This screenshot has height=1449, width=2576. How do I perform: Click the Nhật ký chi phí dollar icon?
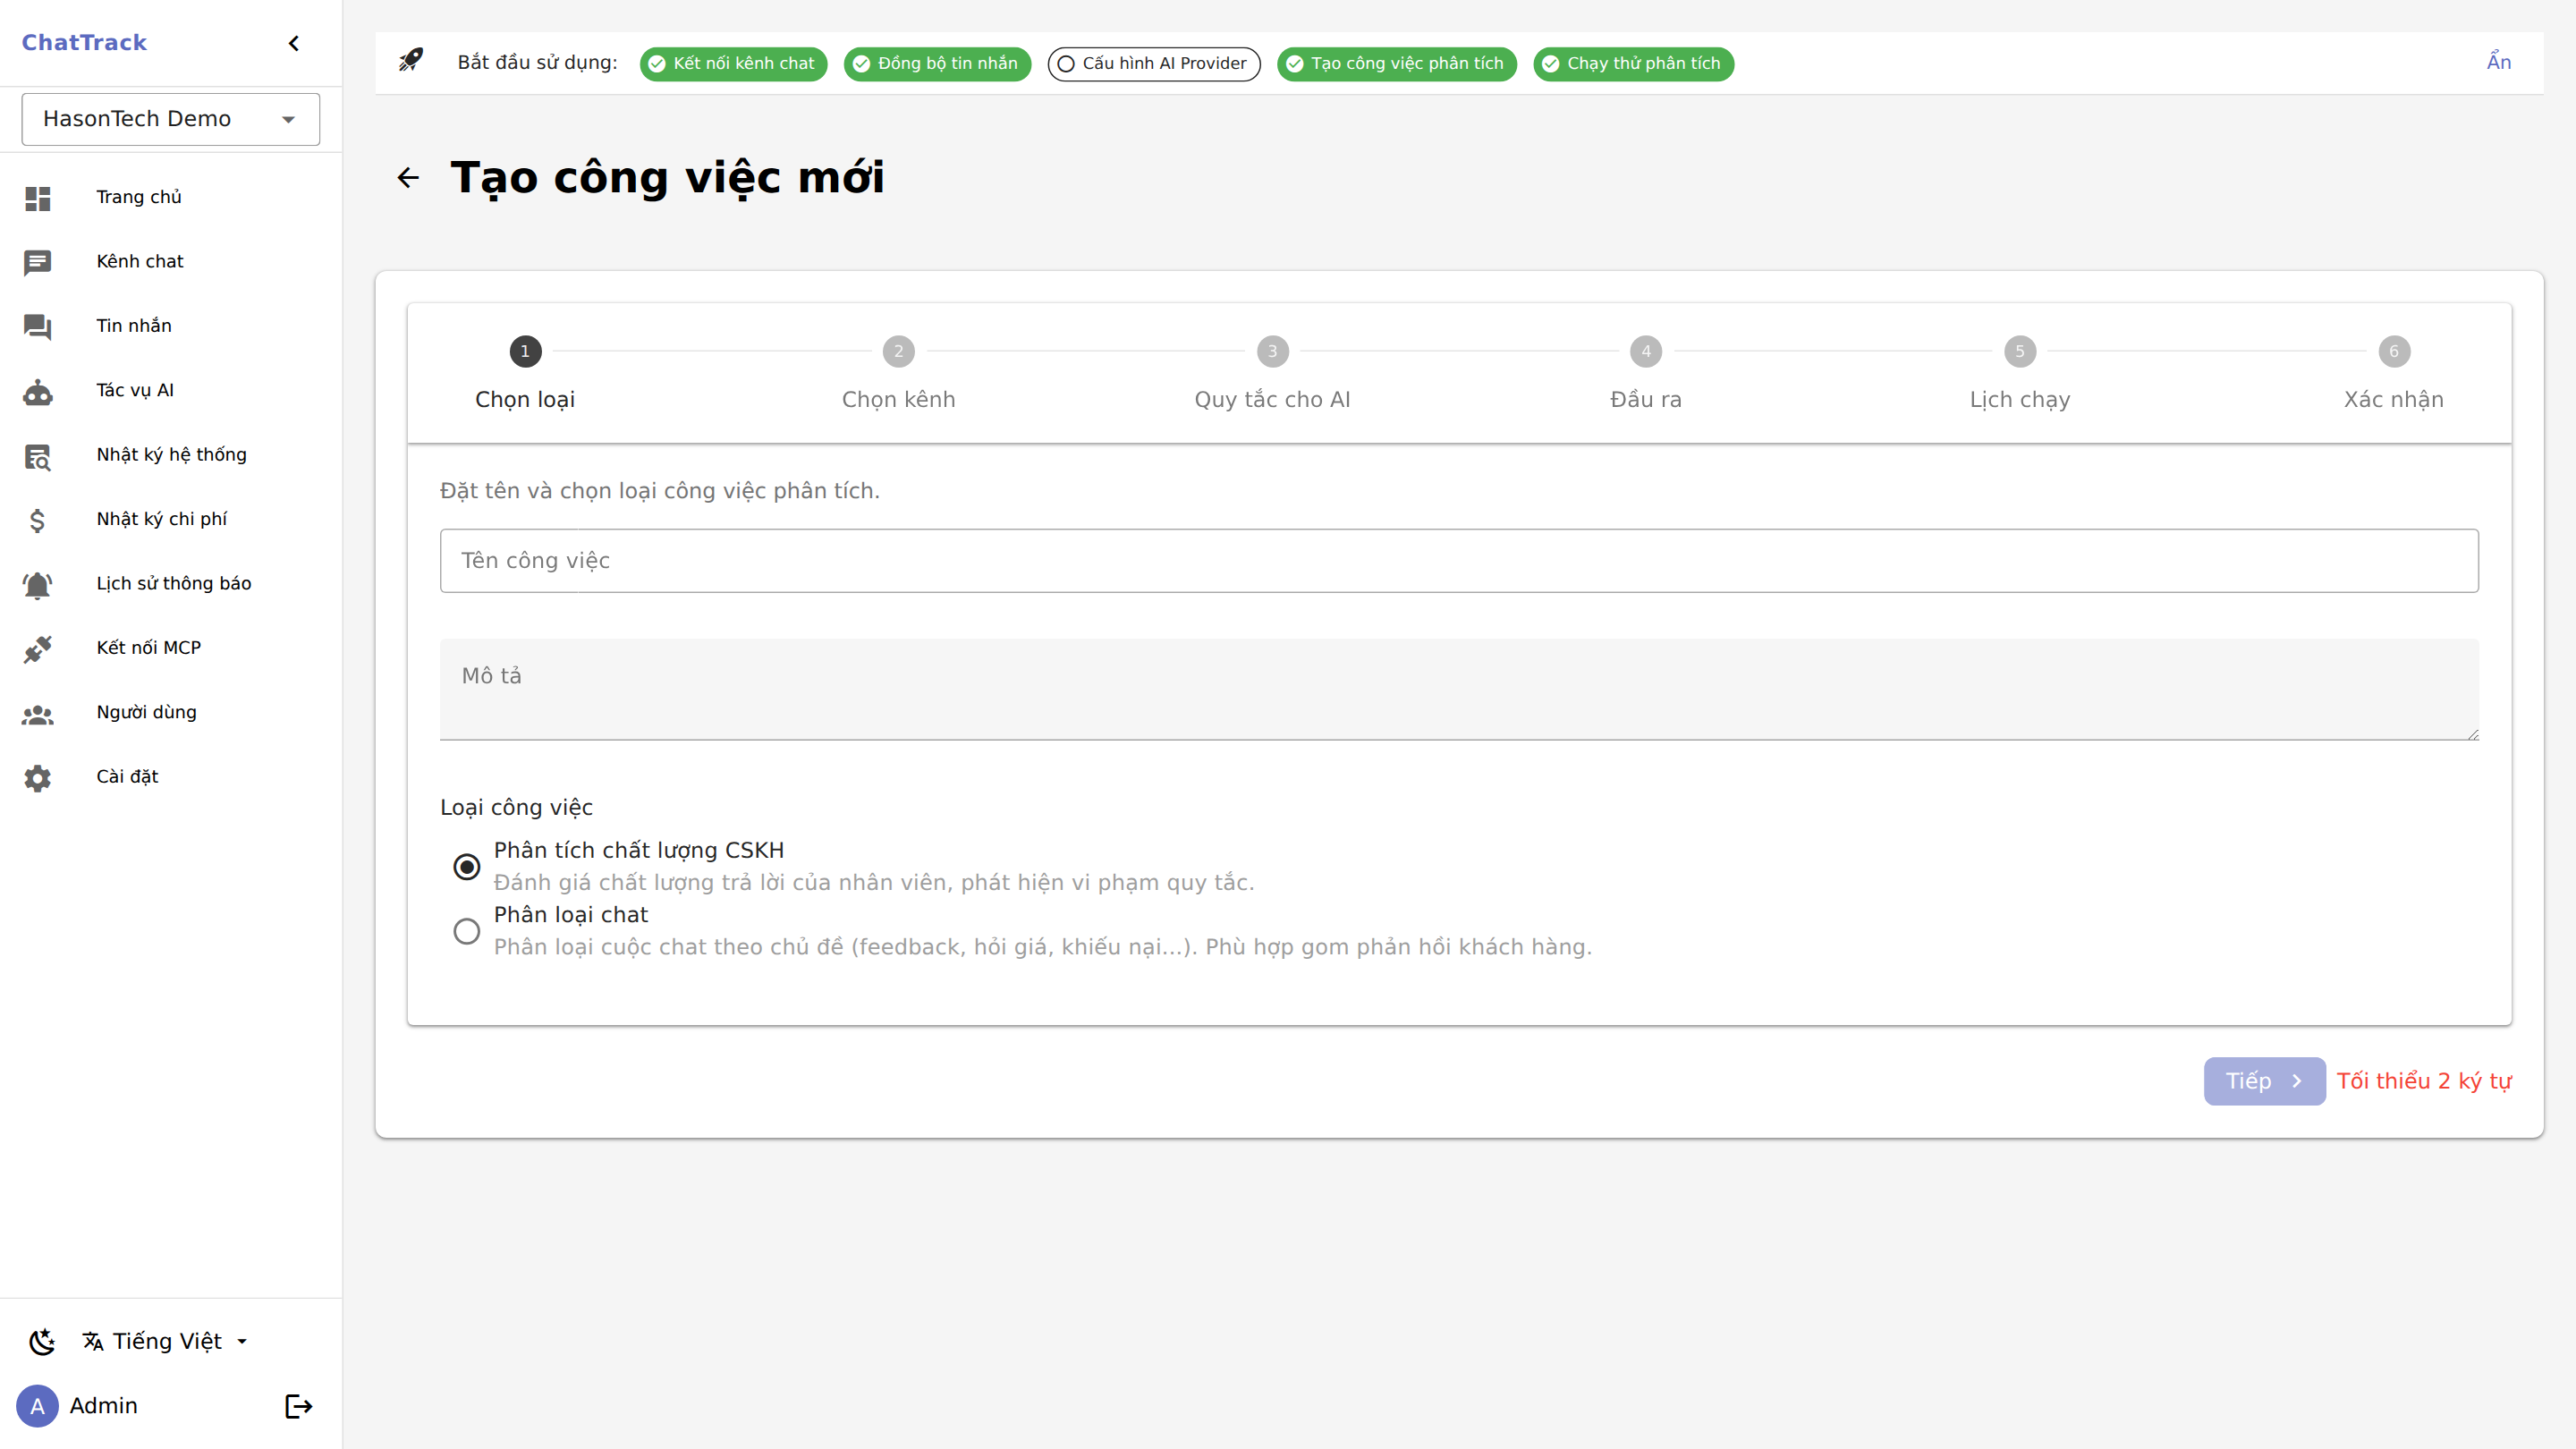point(38,520)
